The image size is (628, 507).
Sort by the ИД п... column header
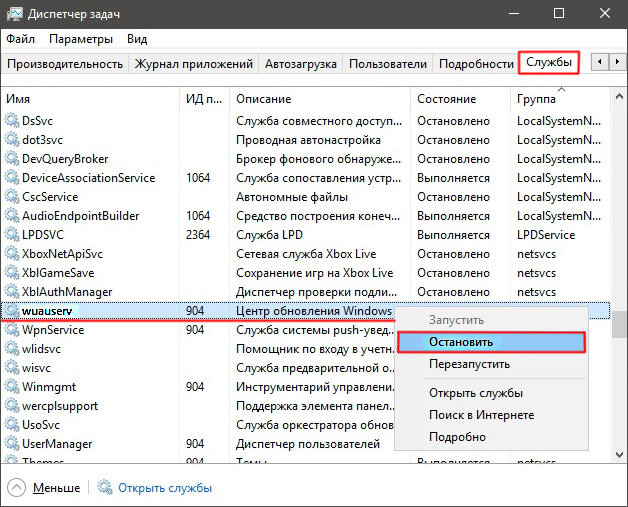click(x=204, y=99)
